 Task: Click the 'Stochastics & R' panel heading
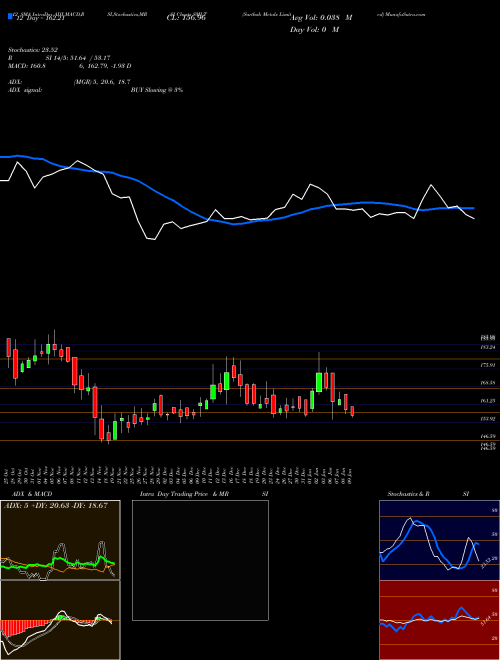click(409, 494)
